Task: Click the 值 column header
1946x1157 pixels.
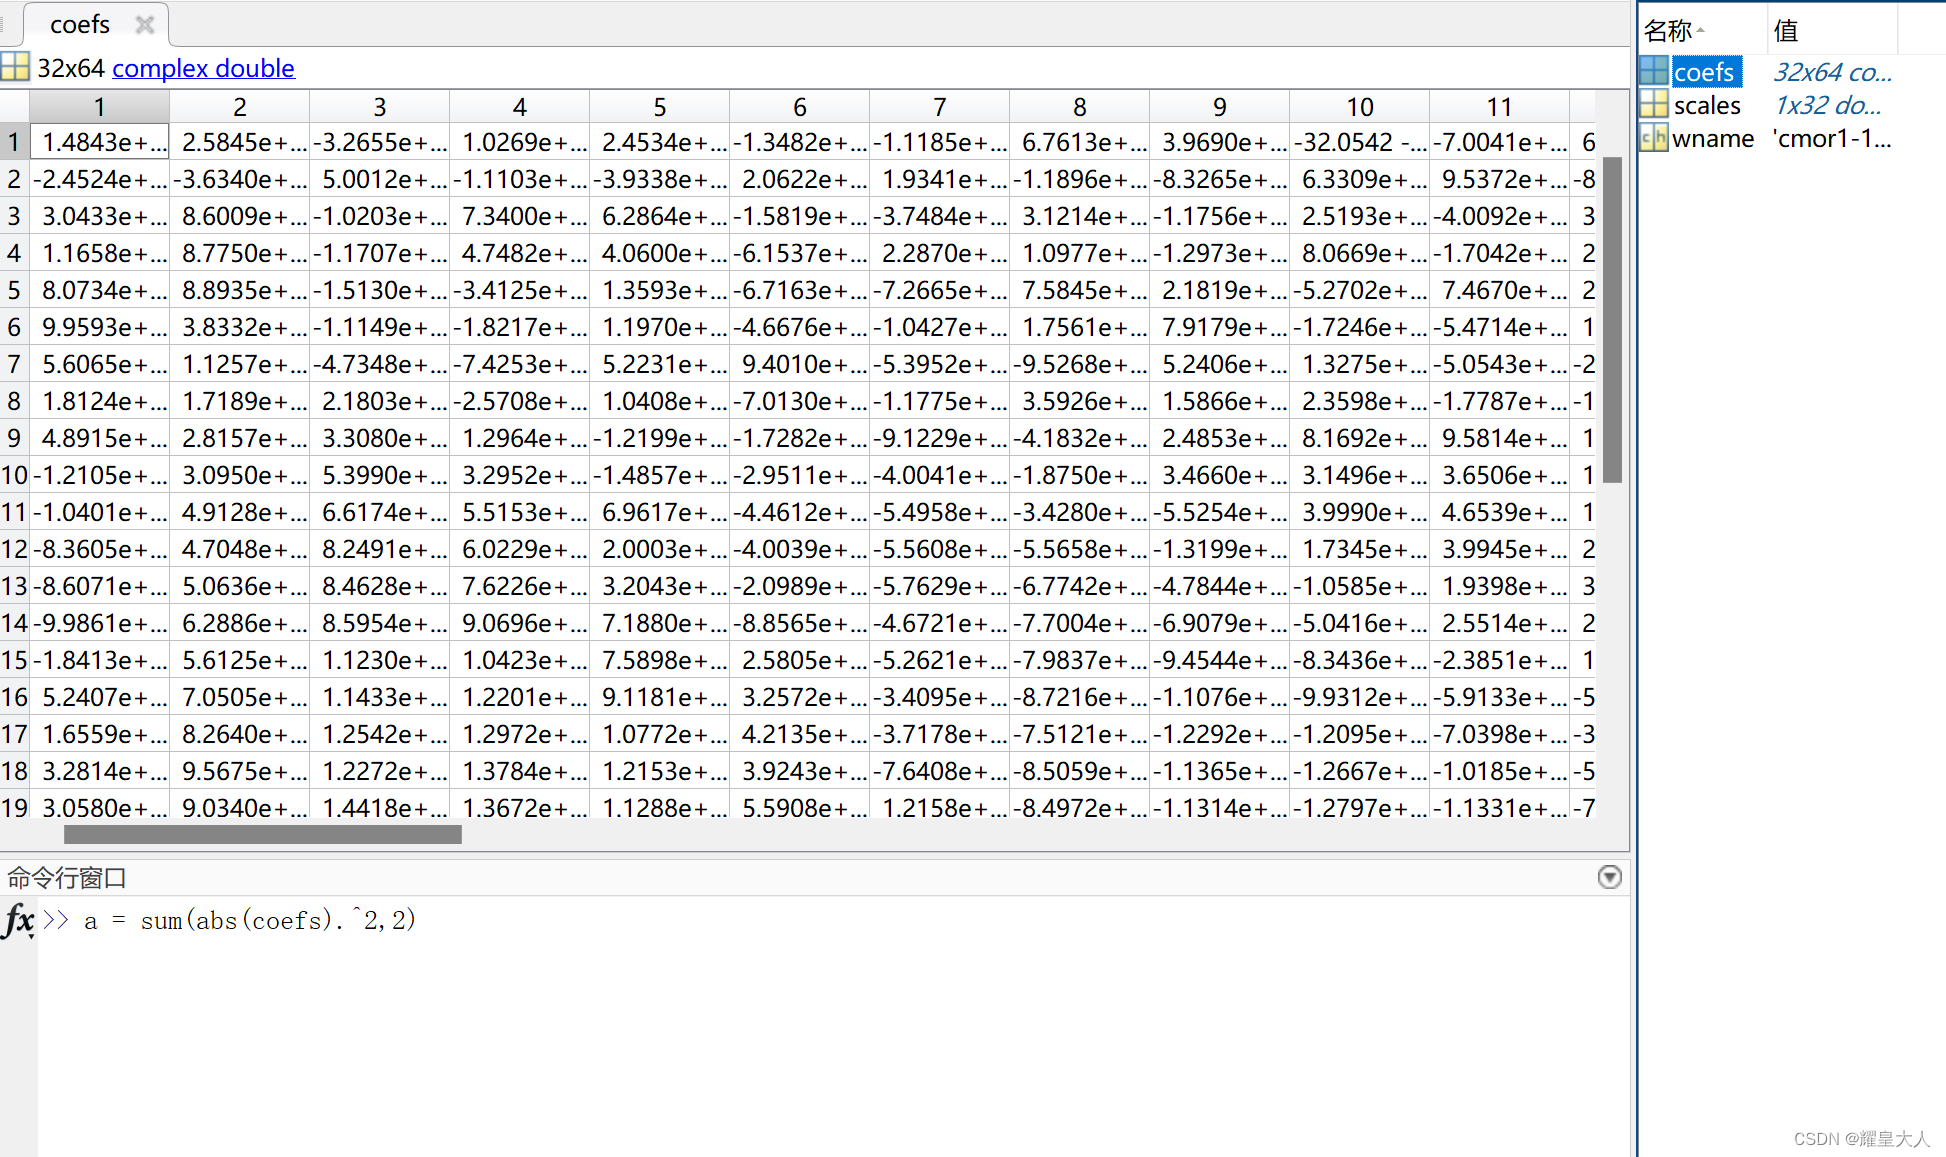Action: coord(1787,31)
